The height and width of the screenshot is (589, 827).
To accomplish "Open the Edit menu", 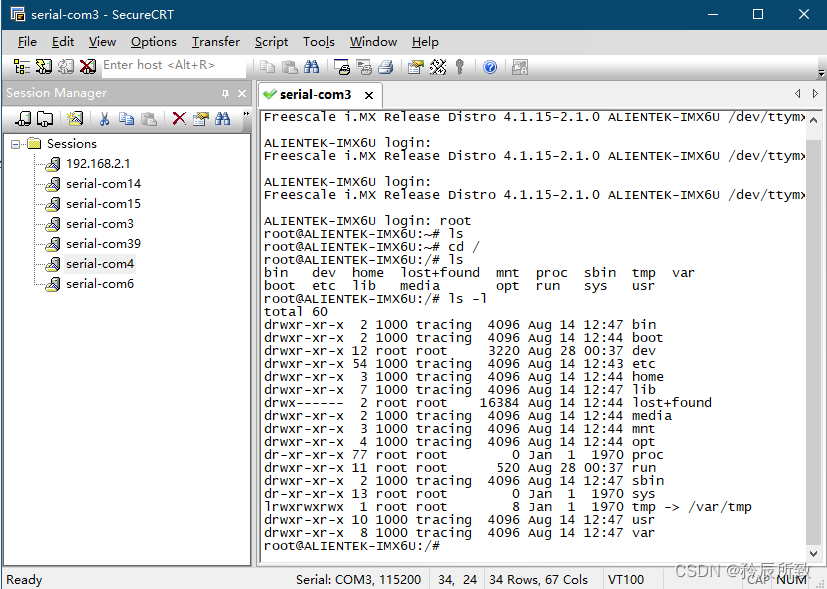I will click(x=63, y=42).
